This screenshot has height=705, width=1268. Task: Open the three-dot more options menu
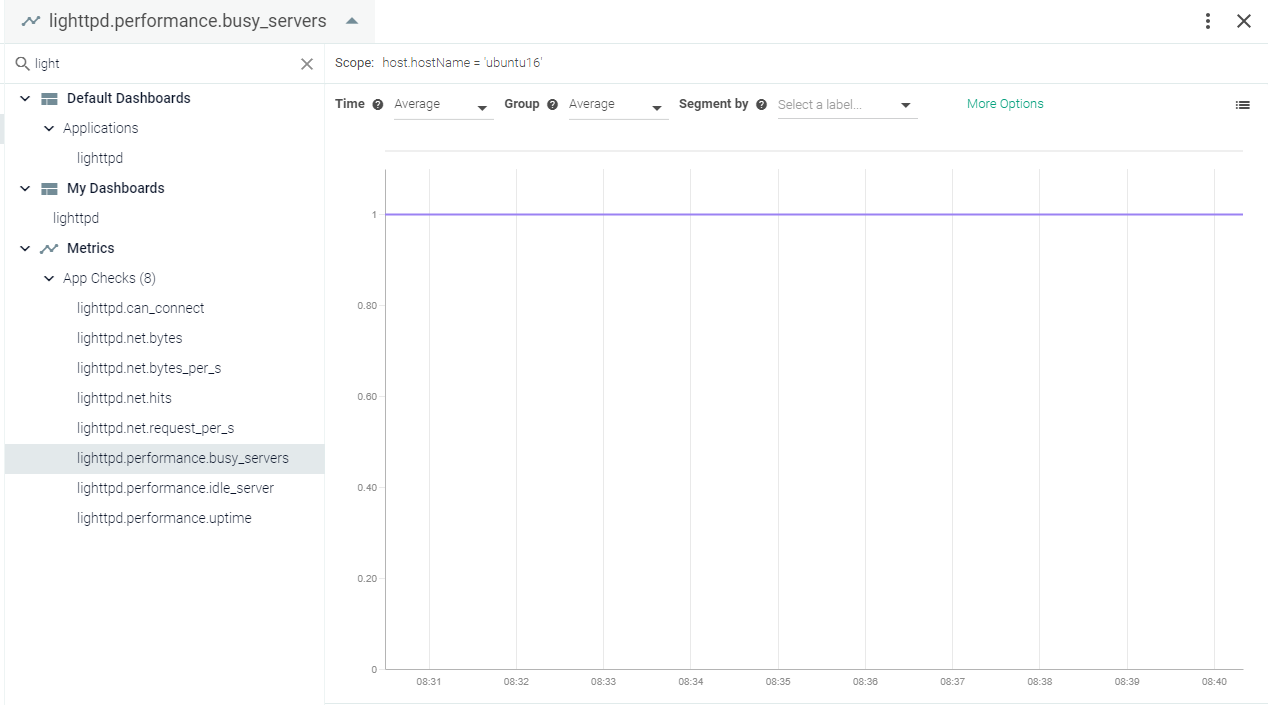[1208, 21]
